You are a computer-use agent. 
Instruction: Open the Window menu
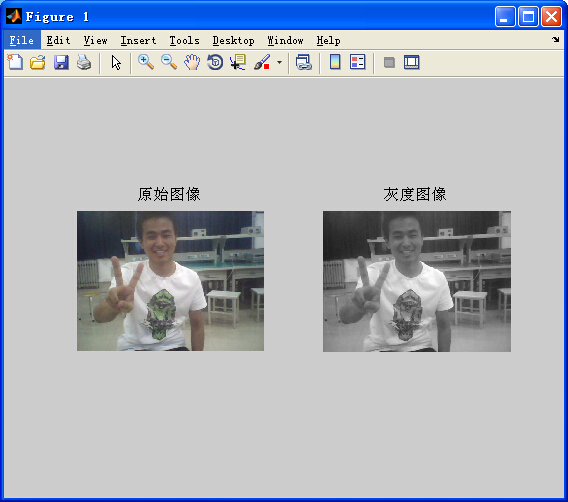(285, 41)
